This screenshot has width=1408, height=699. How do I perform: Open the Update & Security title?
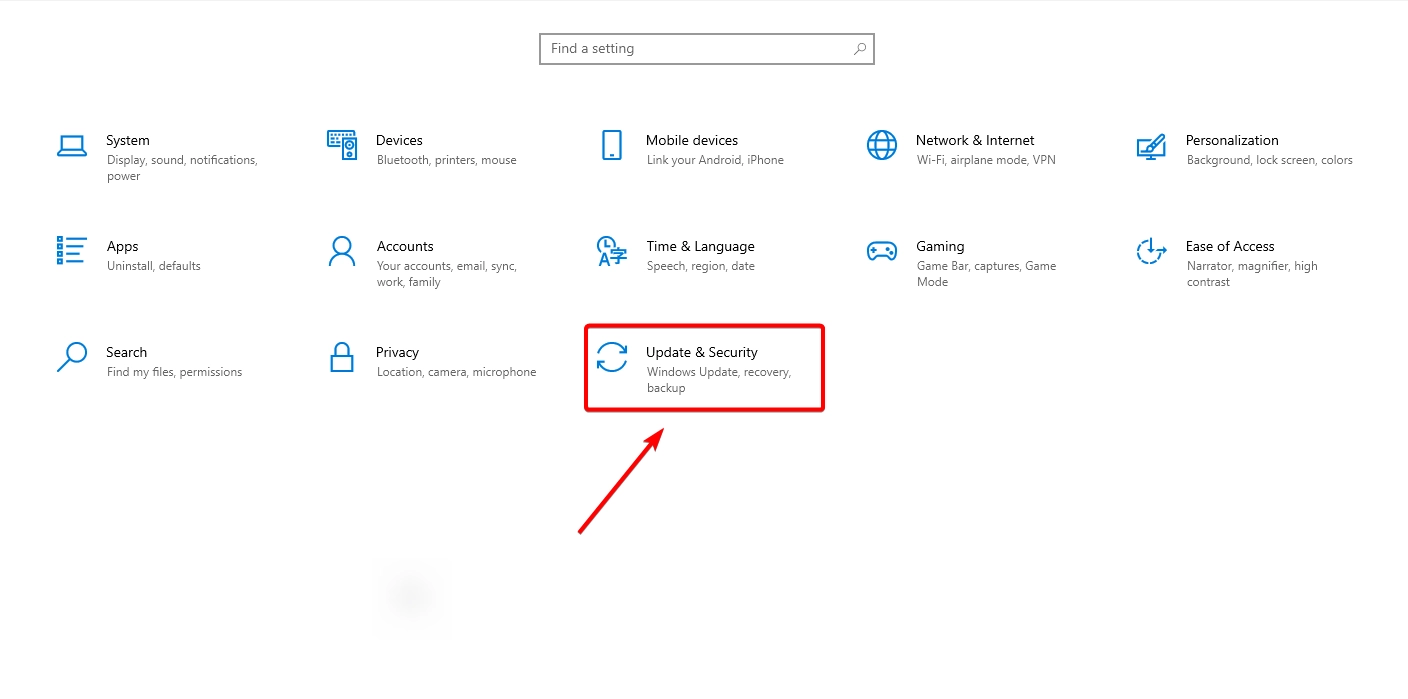702,353
